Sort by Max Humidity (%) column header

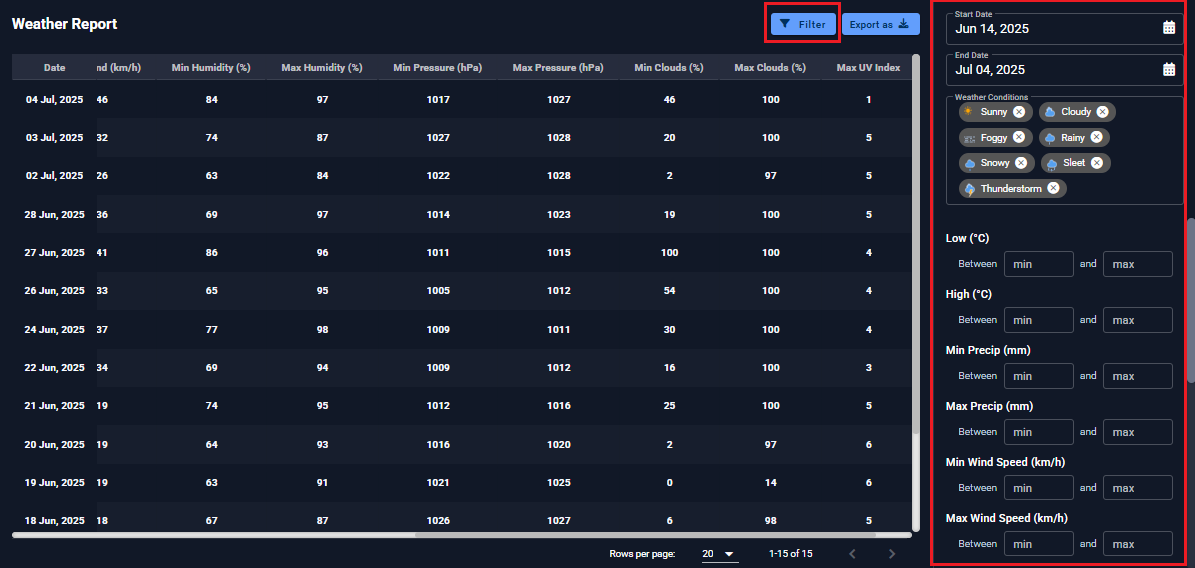pos(322,67)
